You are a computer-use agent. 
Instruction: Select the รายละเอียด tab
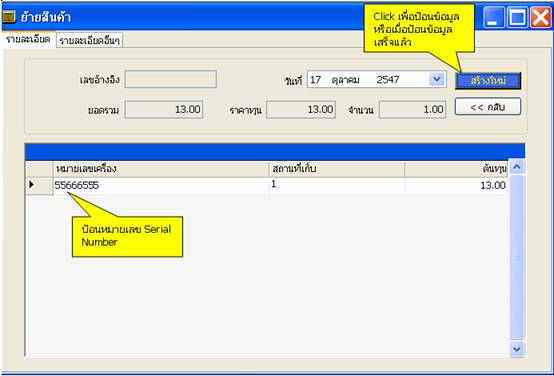[x=28, y=39]
